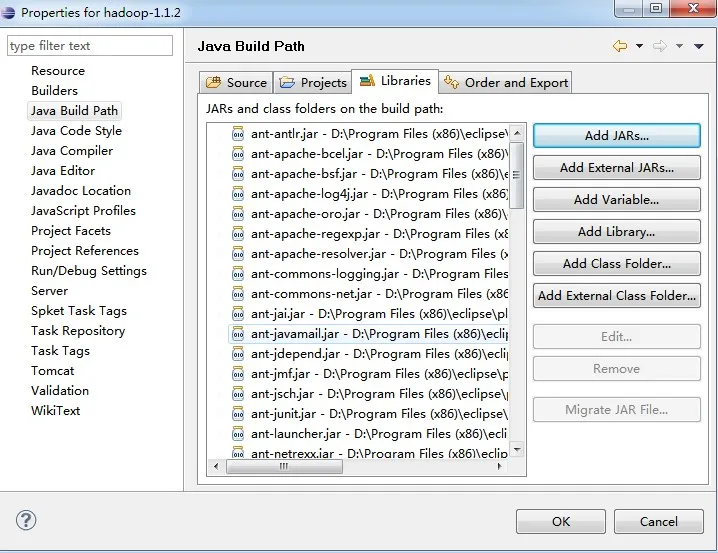Switch to the Projects tab
This screenshot has height=553, width=718.
313,82
